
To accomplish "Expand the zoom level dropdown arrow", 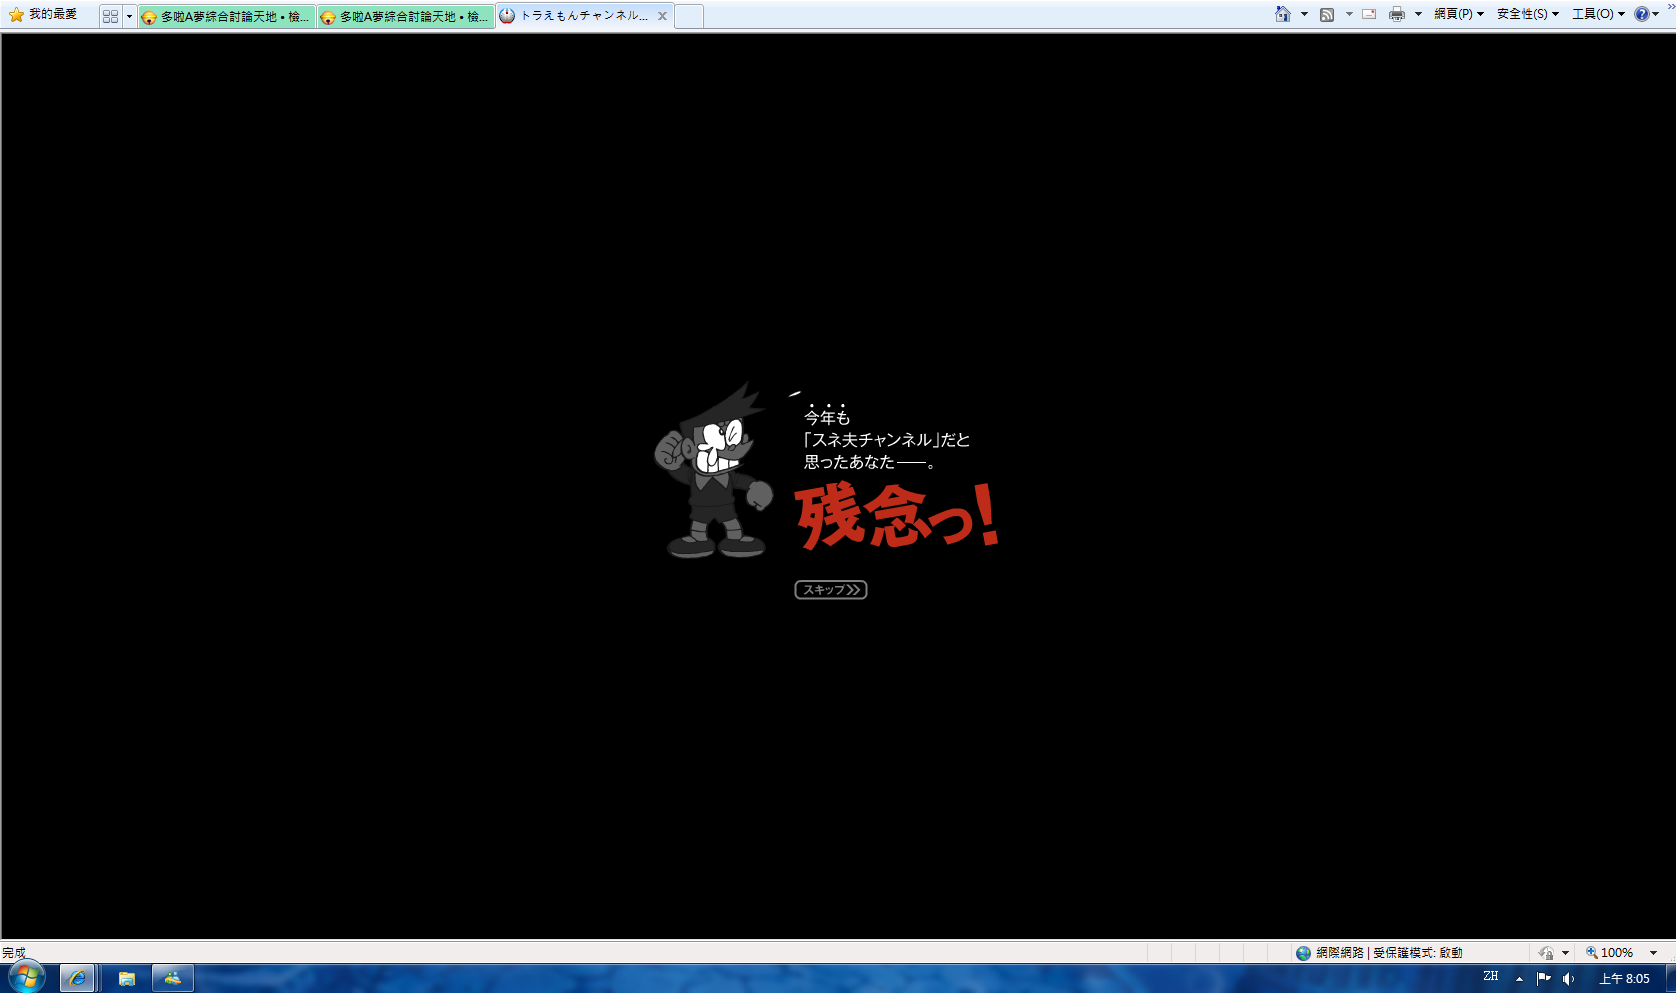I will click(1653, 953).
